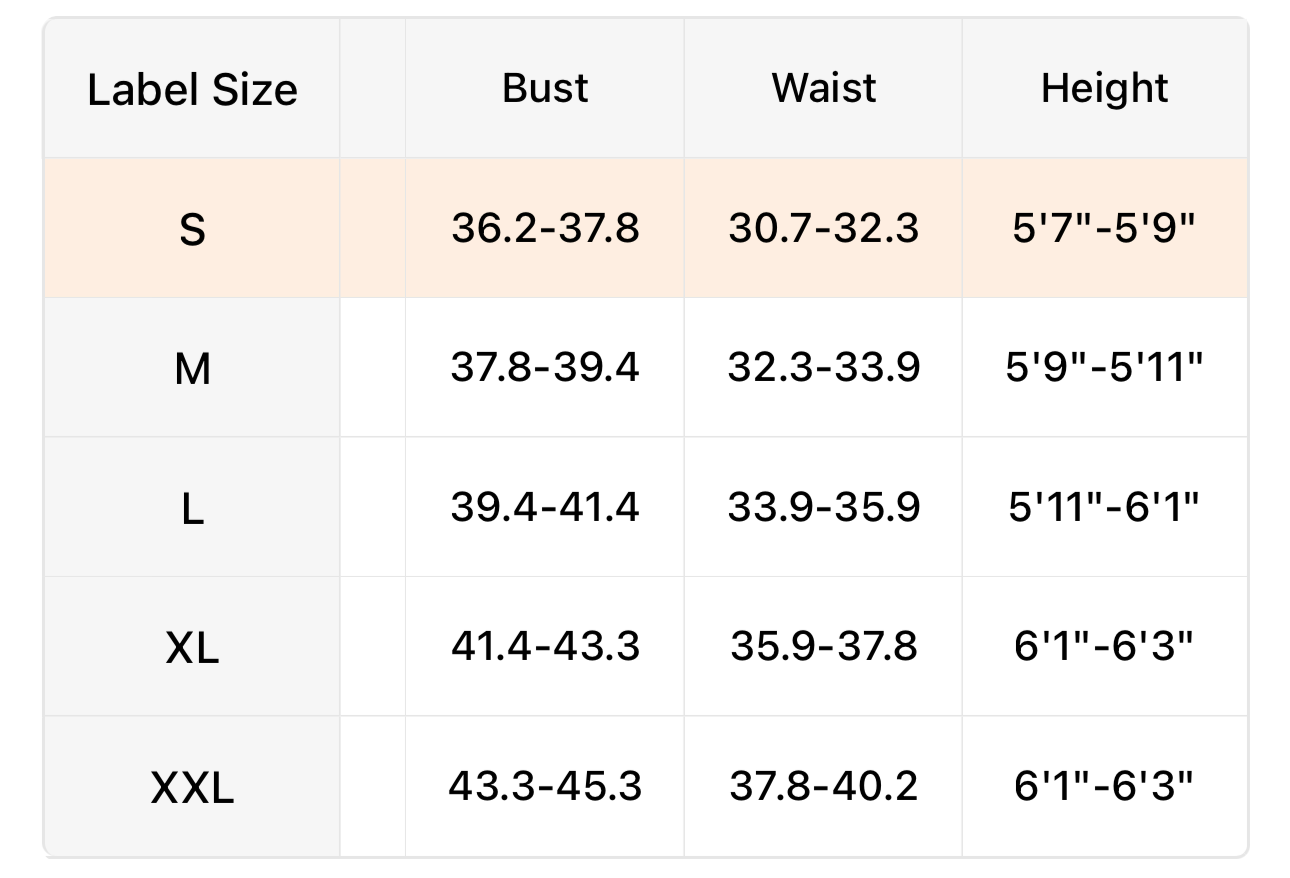
Task: Select waist value 30.7-32.3
Action: coord(823,229)
